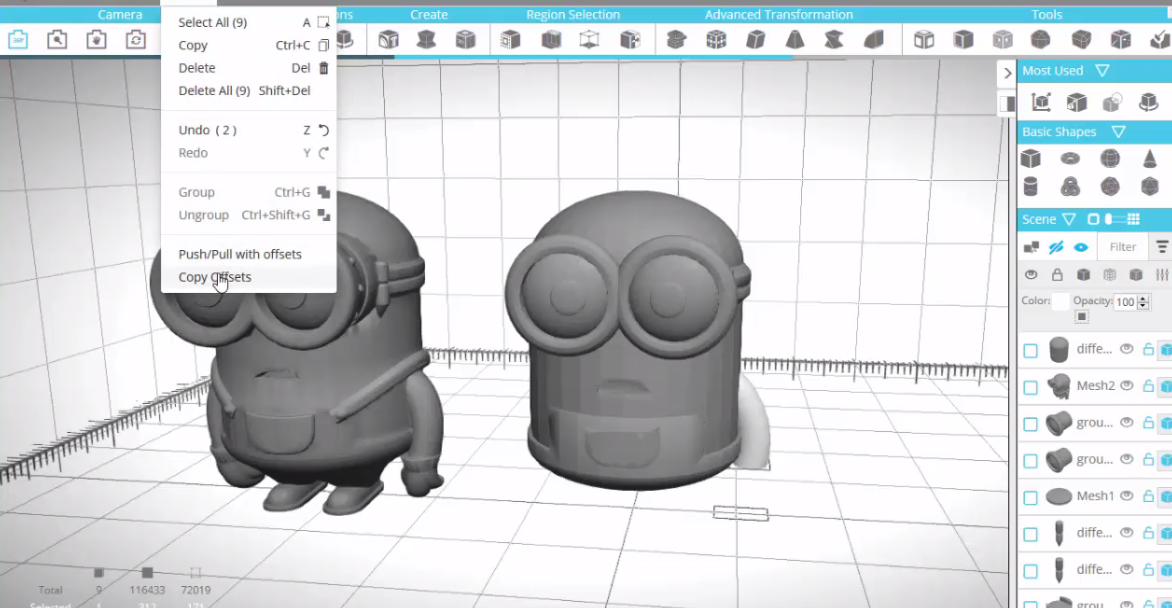The height and width of the screenshot is (608, 1172).
Task: Click the Mesh1 scene object name
Action: pyautogui.click(x=1095, y=496)
